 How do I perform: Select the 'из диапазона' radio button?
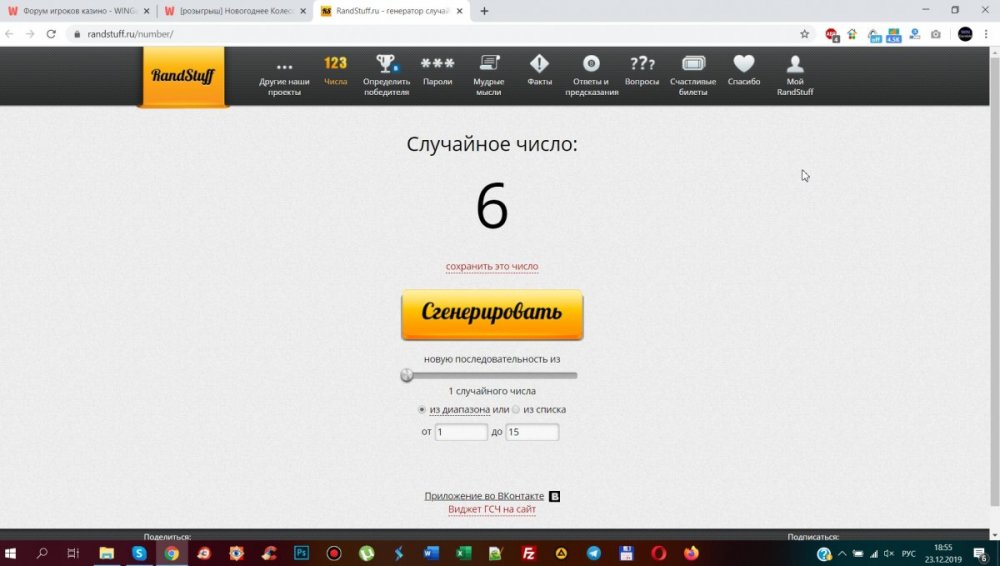[x=422, y=409]
